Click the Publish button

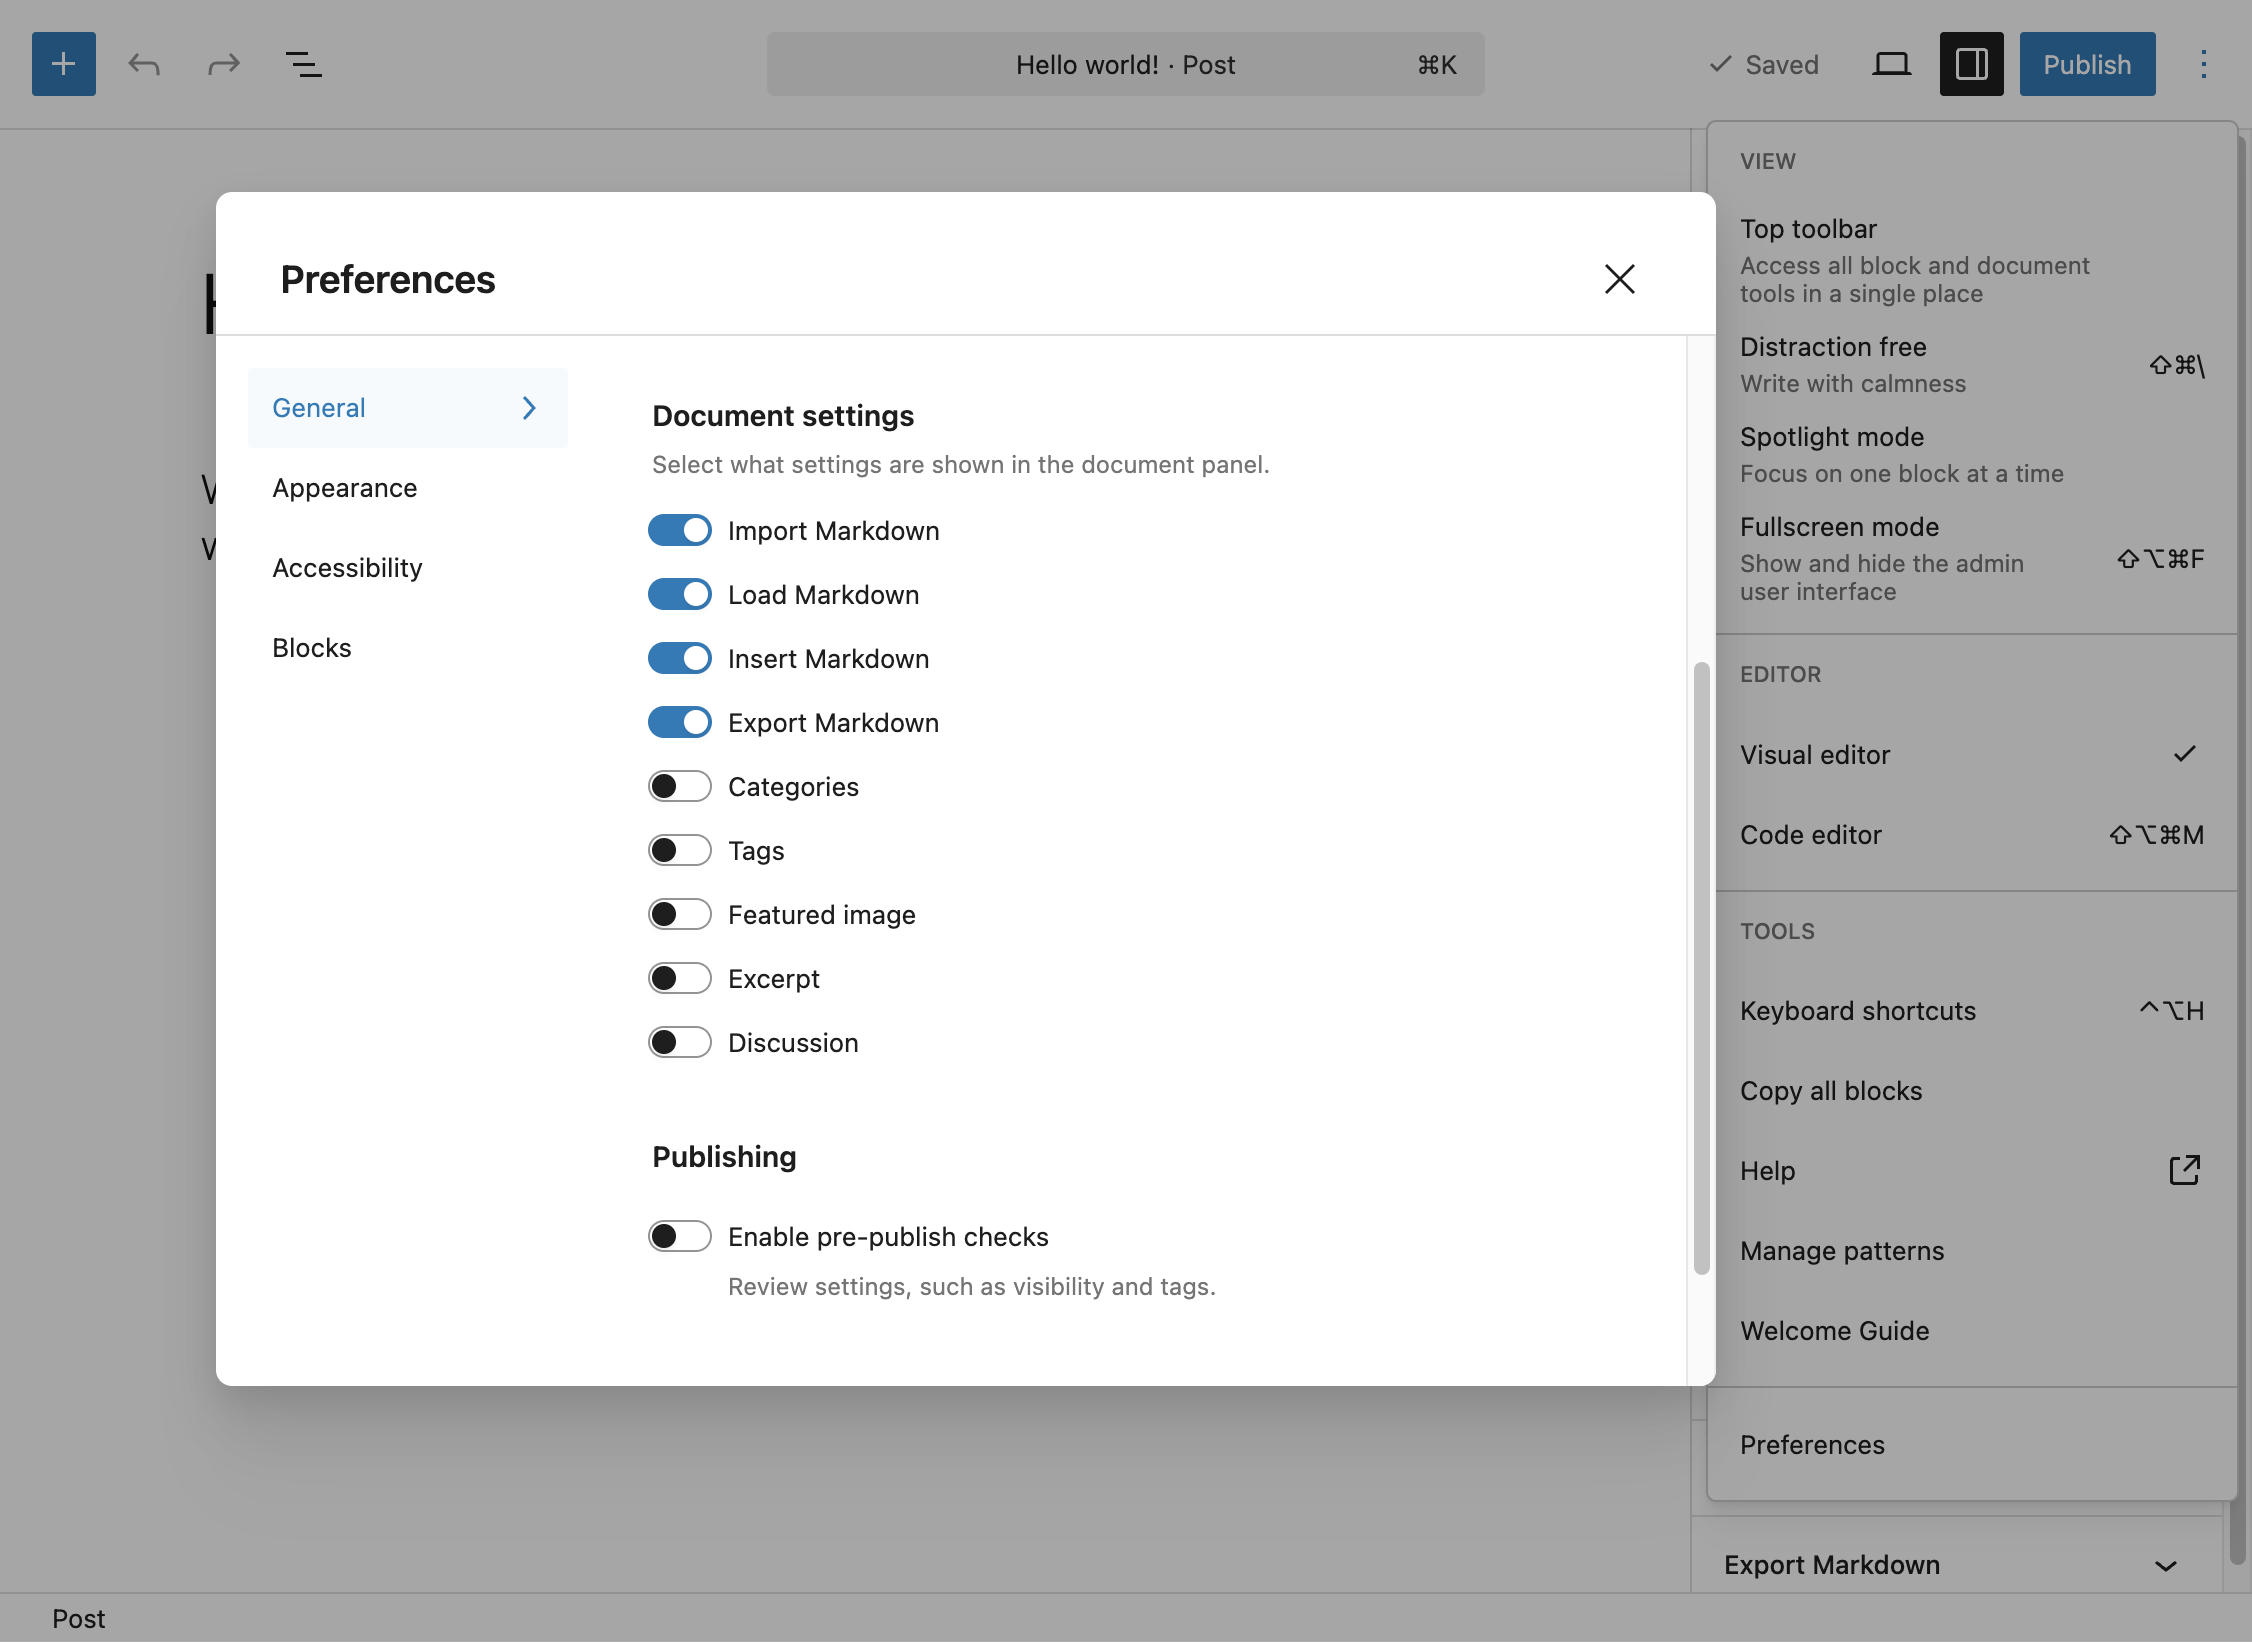pos(2086,64)
